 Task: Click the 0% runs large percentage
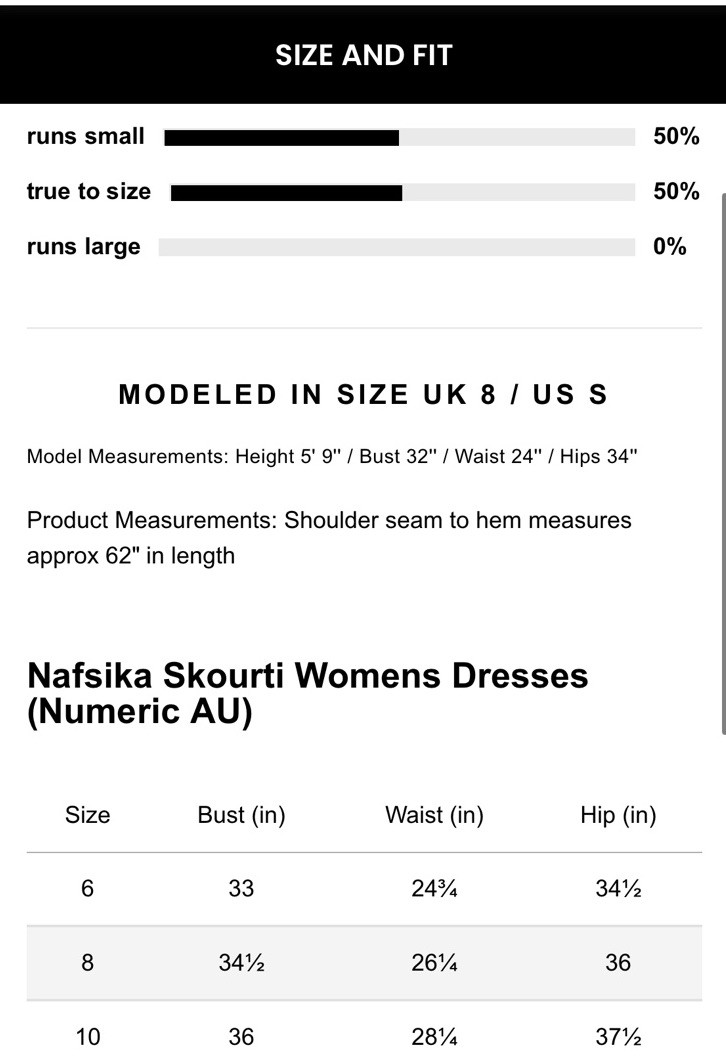click(670, 247)
